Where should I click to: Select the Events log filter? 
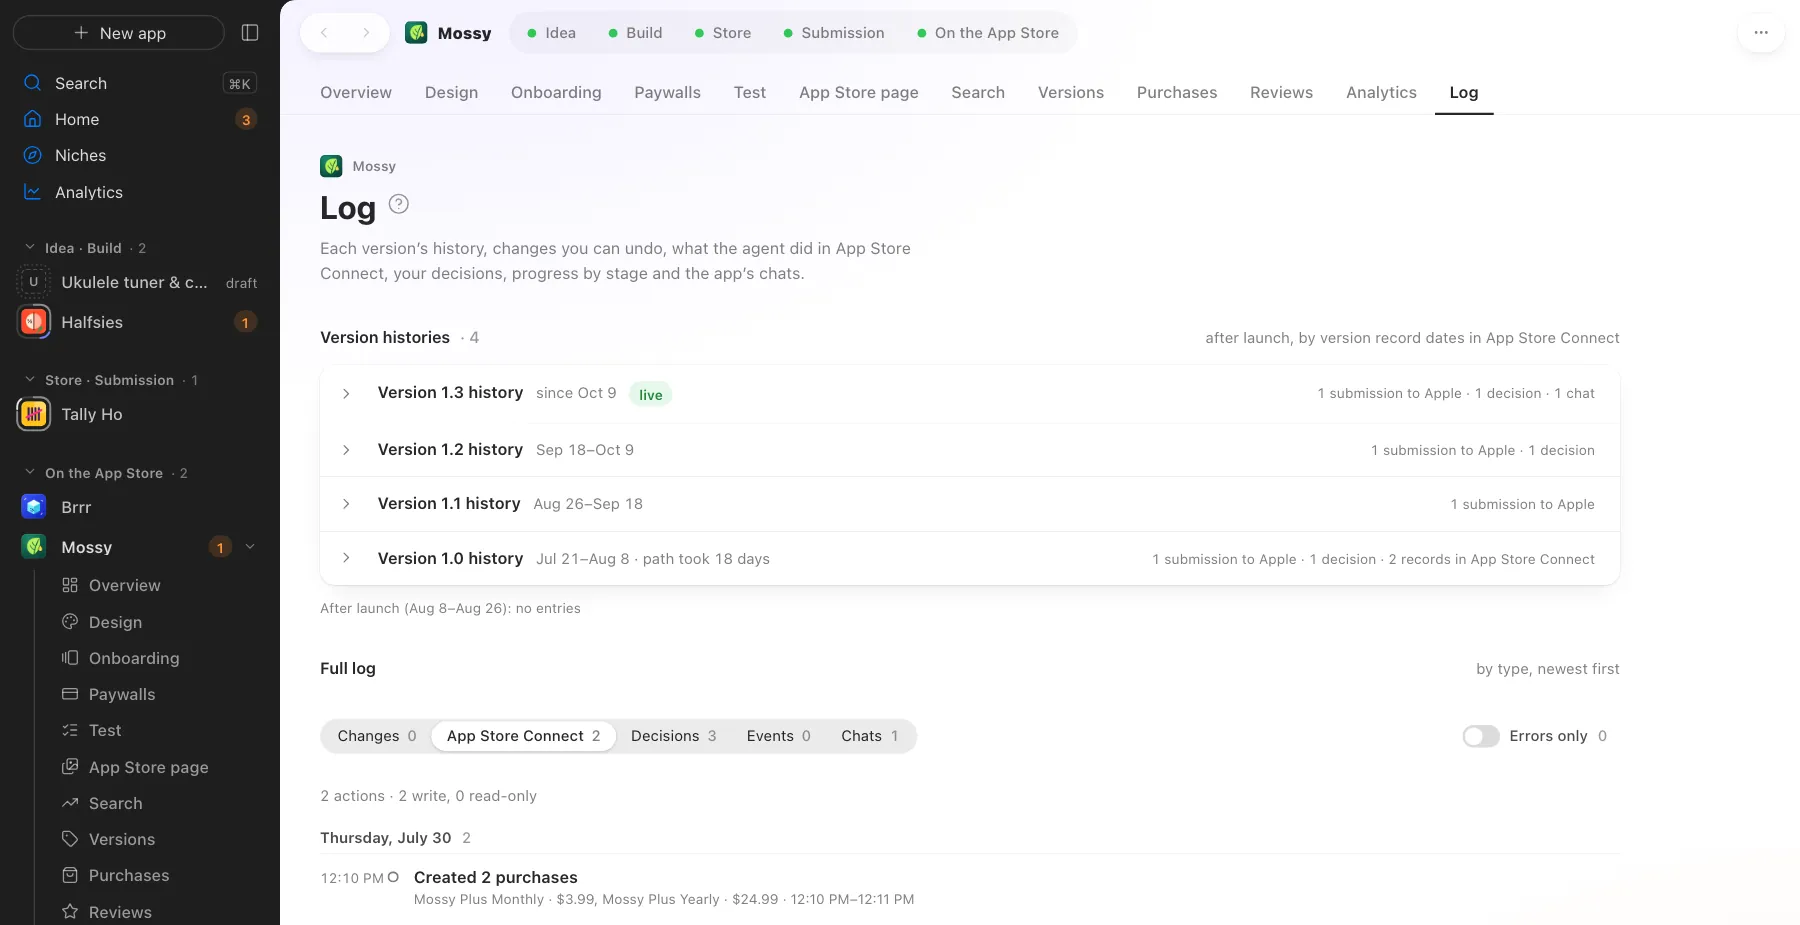click(x=778, y=736)
